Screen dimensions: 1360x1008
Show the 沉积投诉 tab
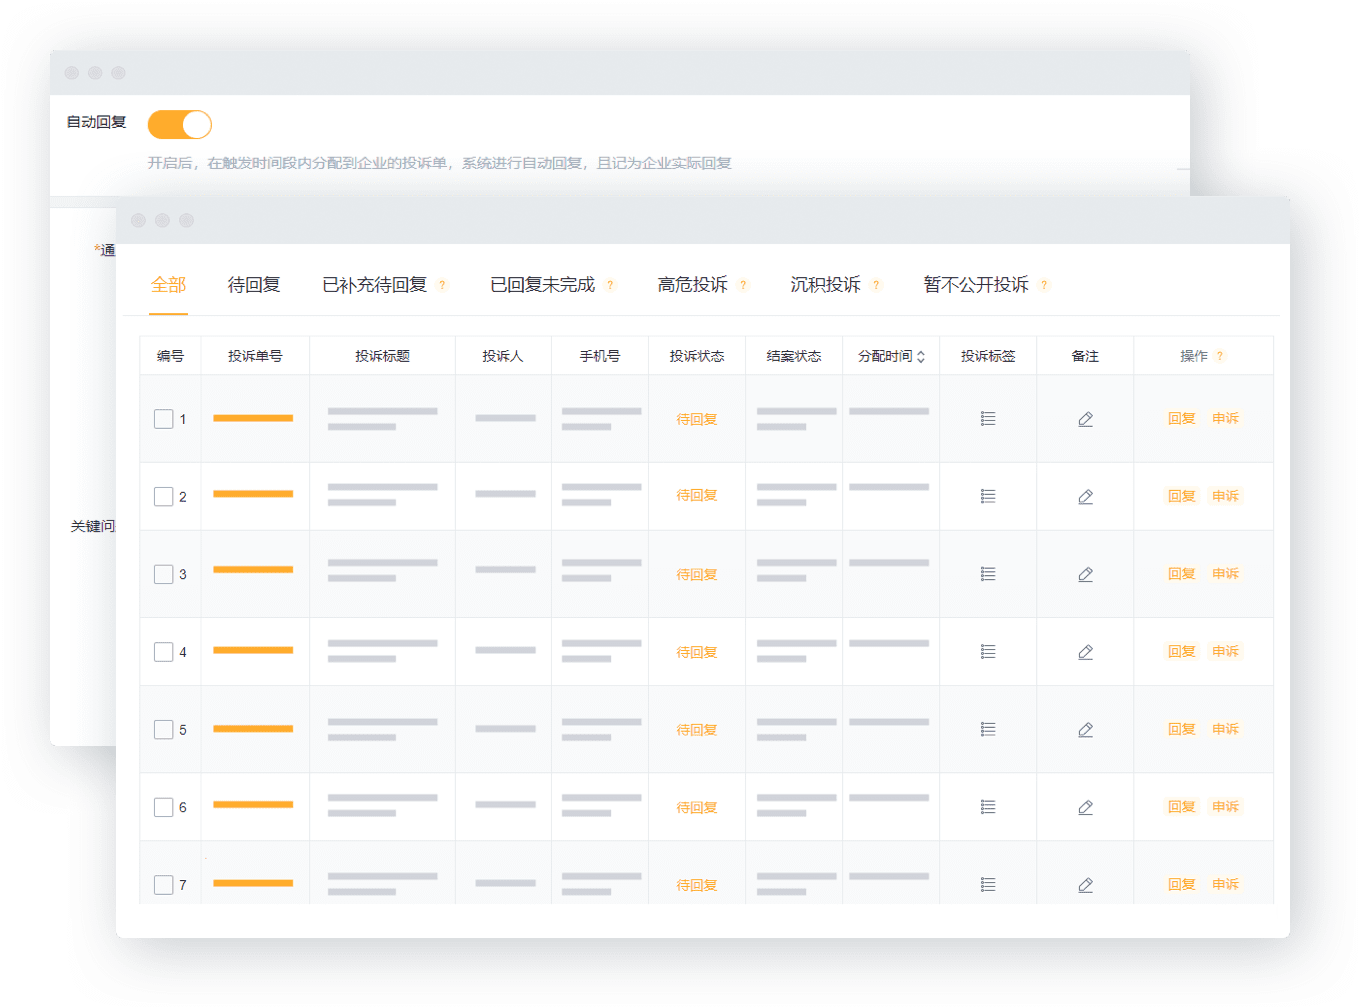pyautogui.click(x=826, y=285)
